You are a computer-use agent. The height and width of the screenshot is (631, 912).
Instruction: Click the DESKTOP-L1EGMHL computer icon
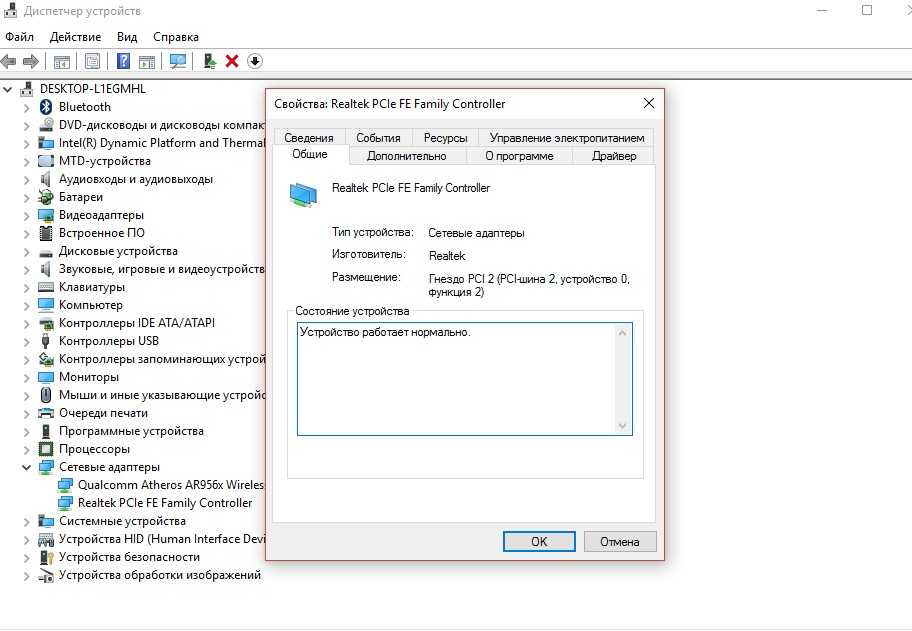pyautogui.click(x=27, y=89)
